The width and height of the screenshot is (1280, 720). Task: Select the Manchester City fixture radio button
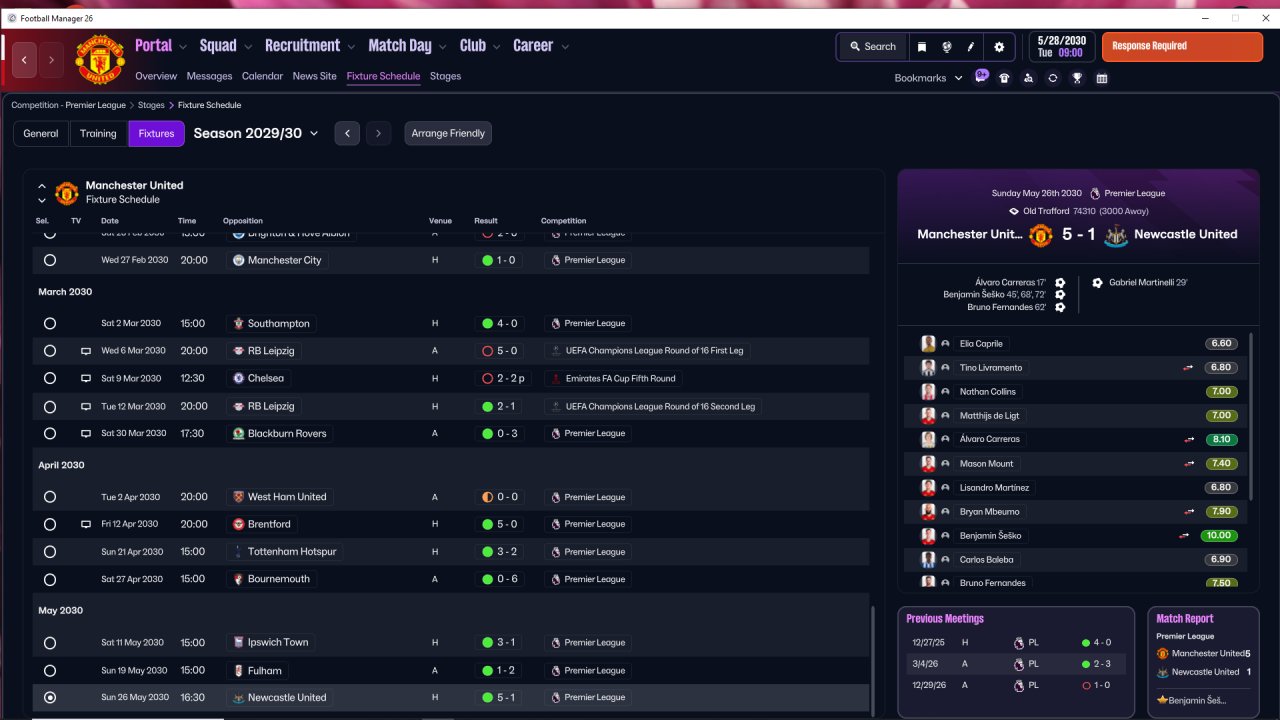50,260
